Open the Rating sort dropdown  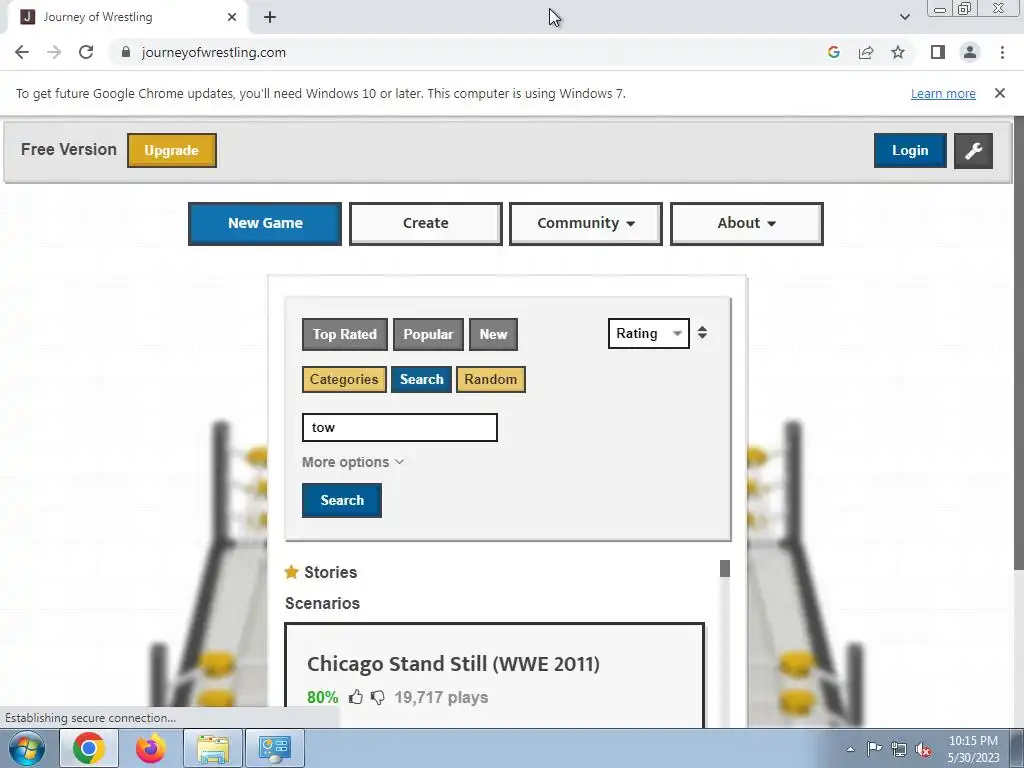(648, 334)
